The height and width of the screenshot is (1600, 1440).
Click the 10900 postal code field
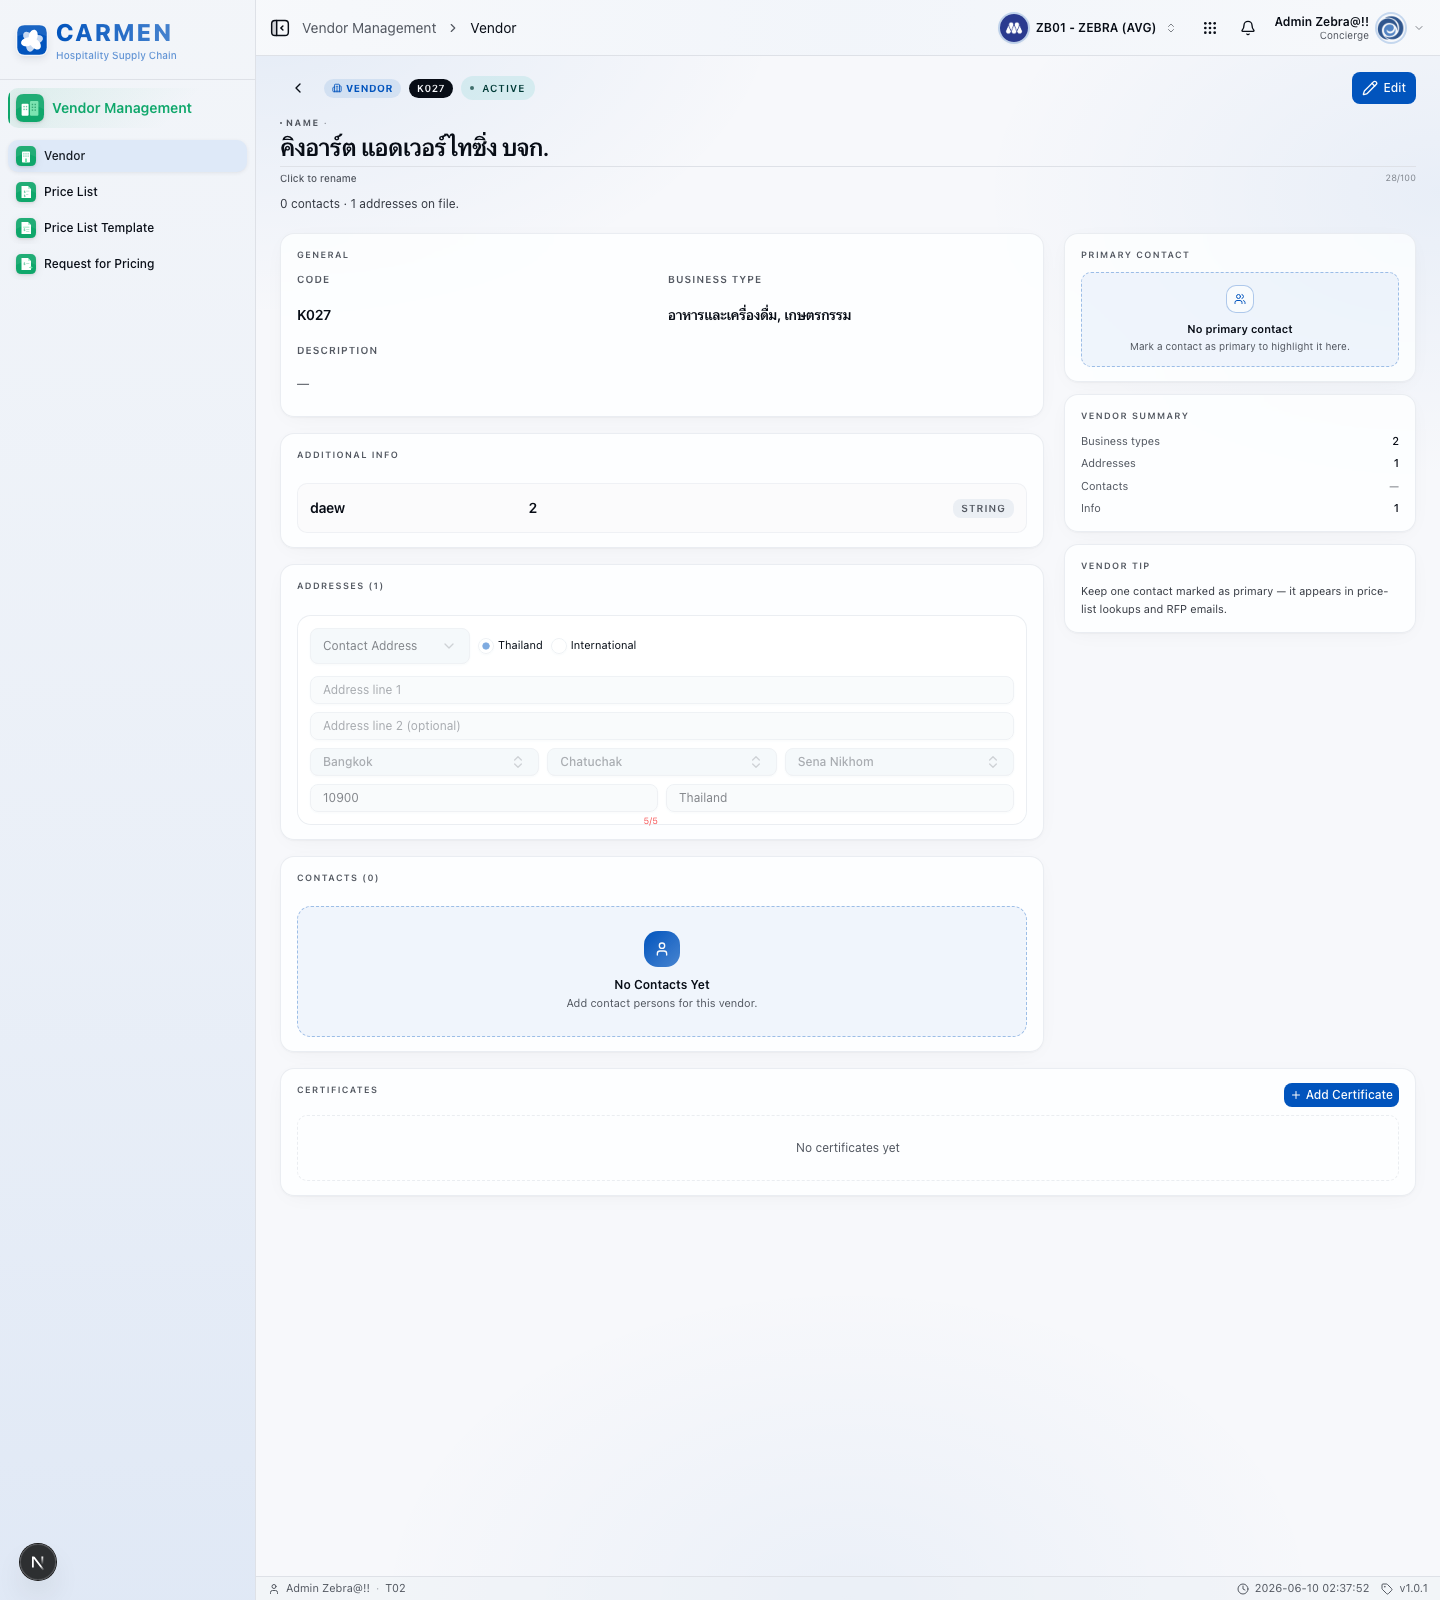pyautogui.click(x=484, y=798)
